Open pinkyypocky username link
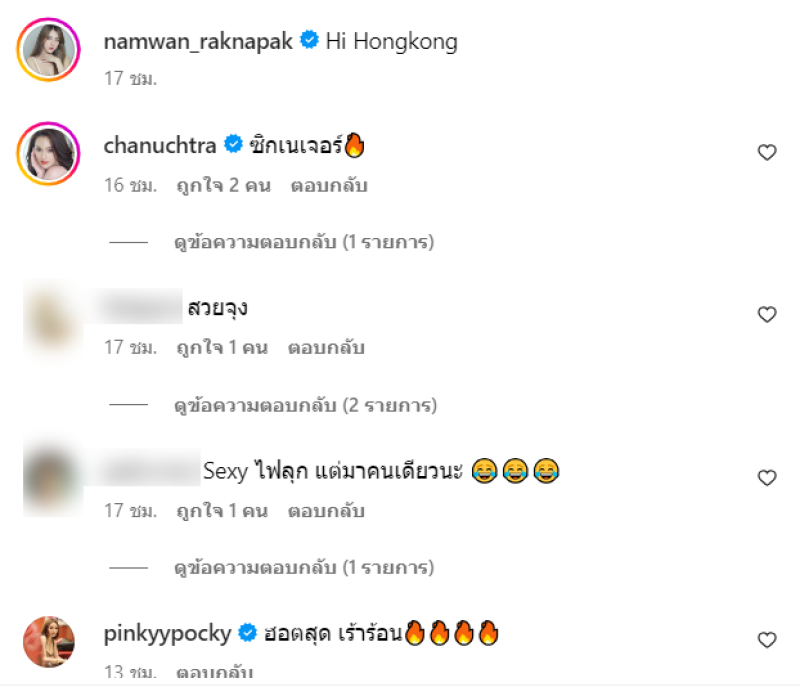 coord(167,634)
